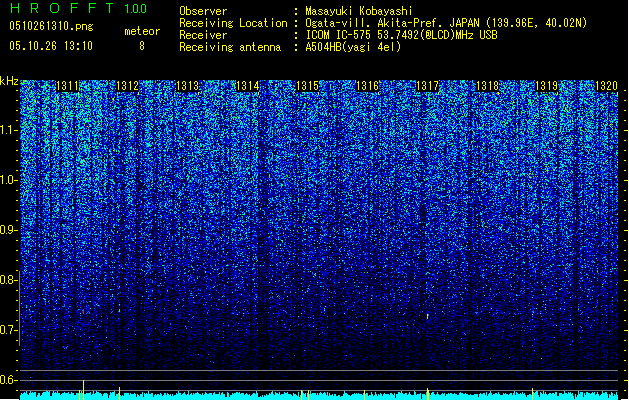Click the yellow power spike below 1316

(x=364, y=394)
